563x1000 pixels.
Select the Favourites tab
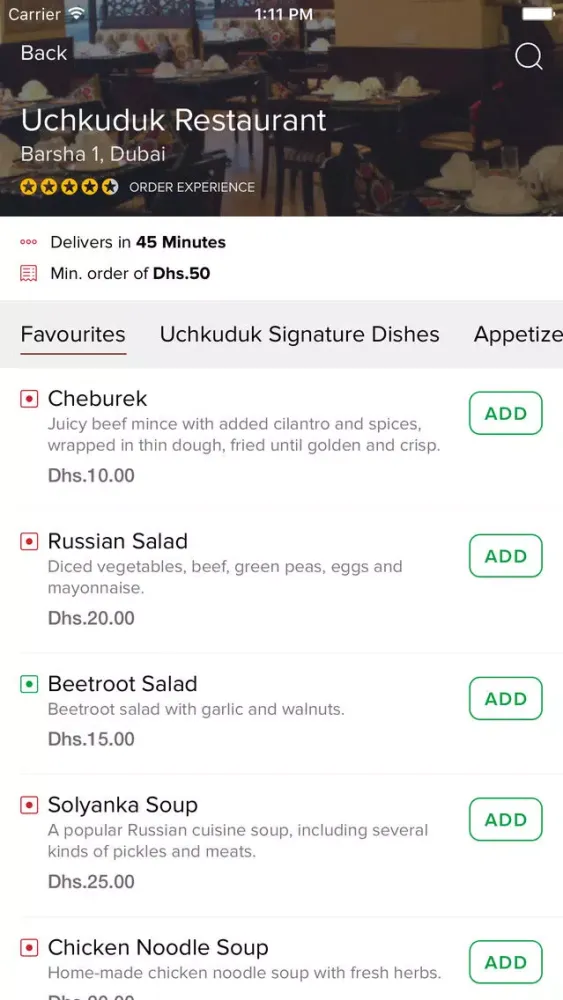tap(73, 335)
